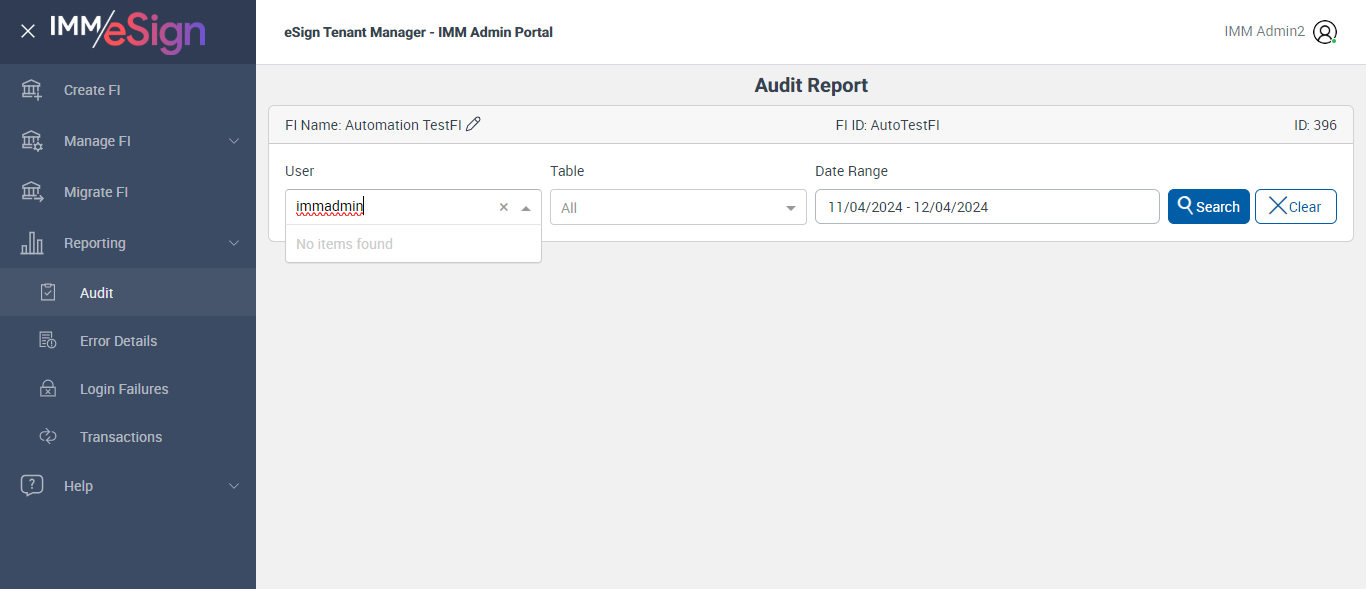
Task: Click the Migrate FI bank icon
Action: tap(32, 192)
